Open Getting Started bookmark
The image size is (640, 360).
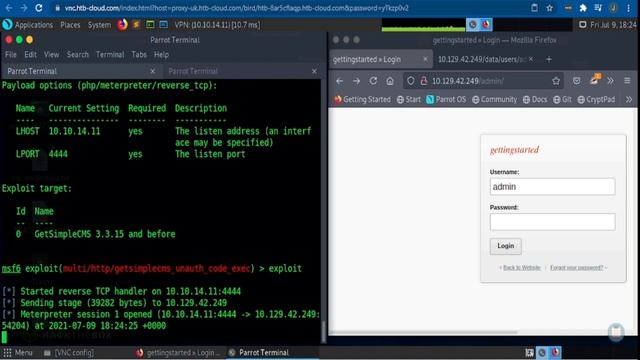pyautogui.click(x=362, y=100)
